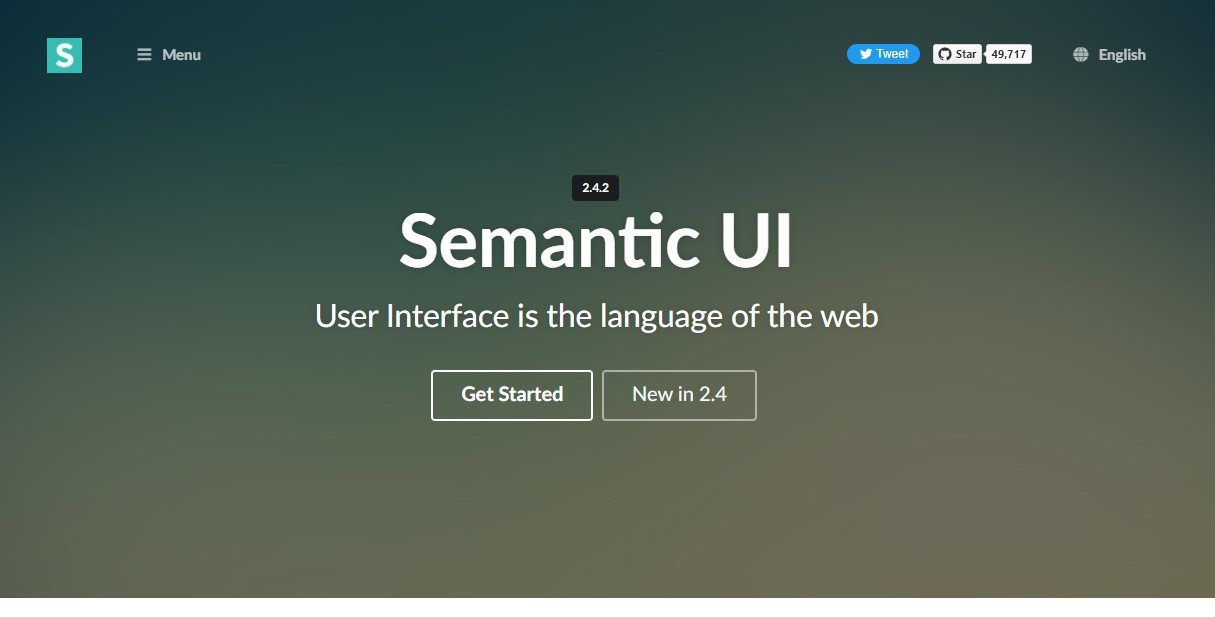Open the Menu label in header
The width and height of the screenshot is (1215, 617).
coord(182,55)
